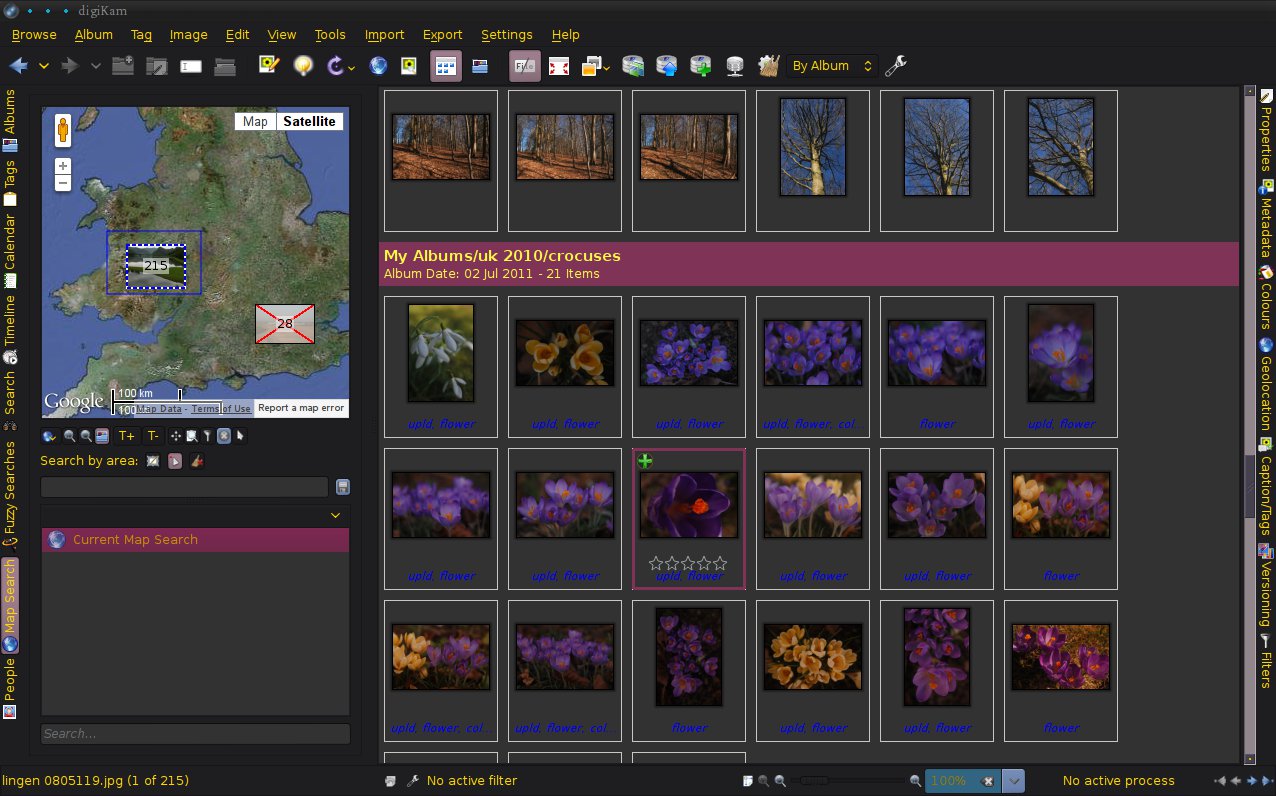Image resolution: width=1276 pixels, height=796 pixels.
Task: Open the Versioning right sidebar tab
Action: tap(1266, 586)
